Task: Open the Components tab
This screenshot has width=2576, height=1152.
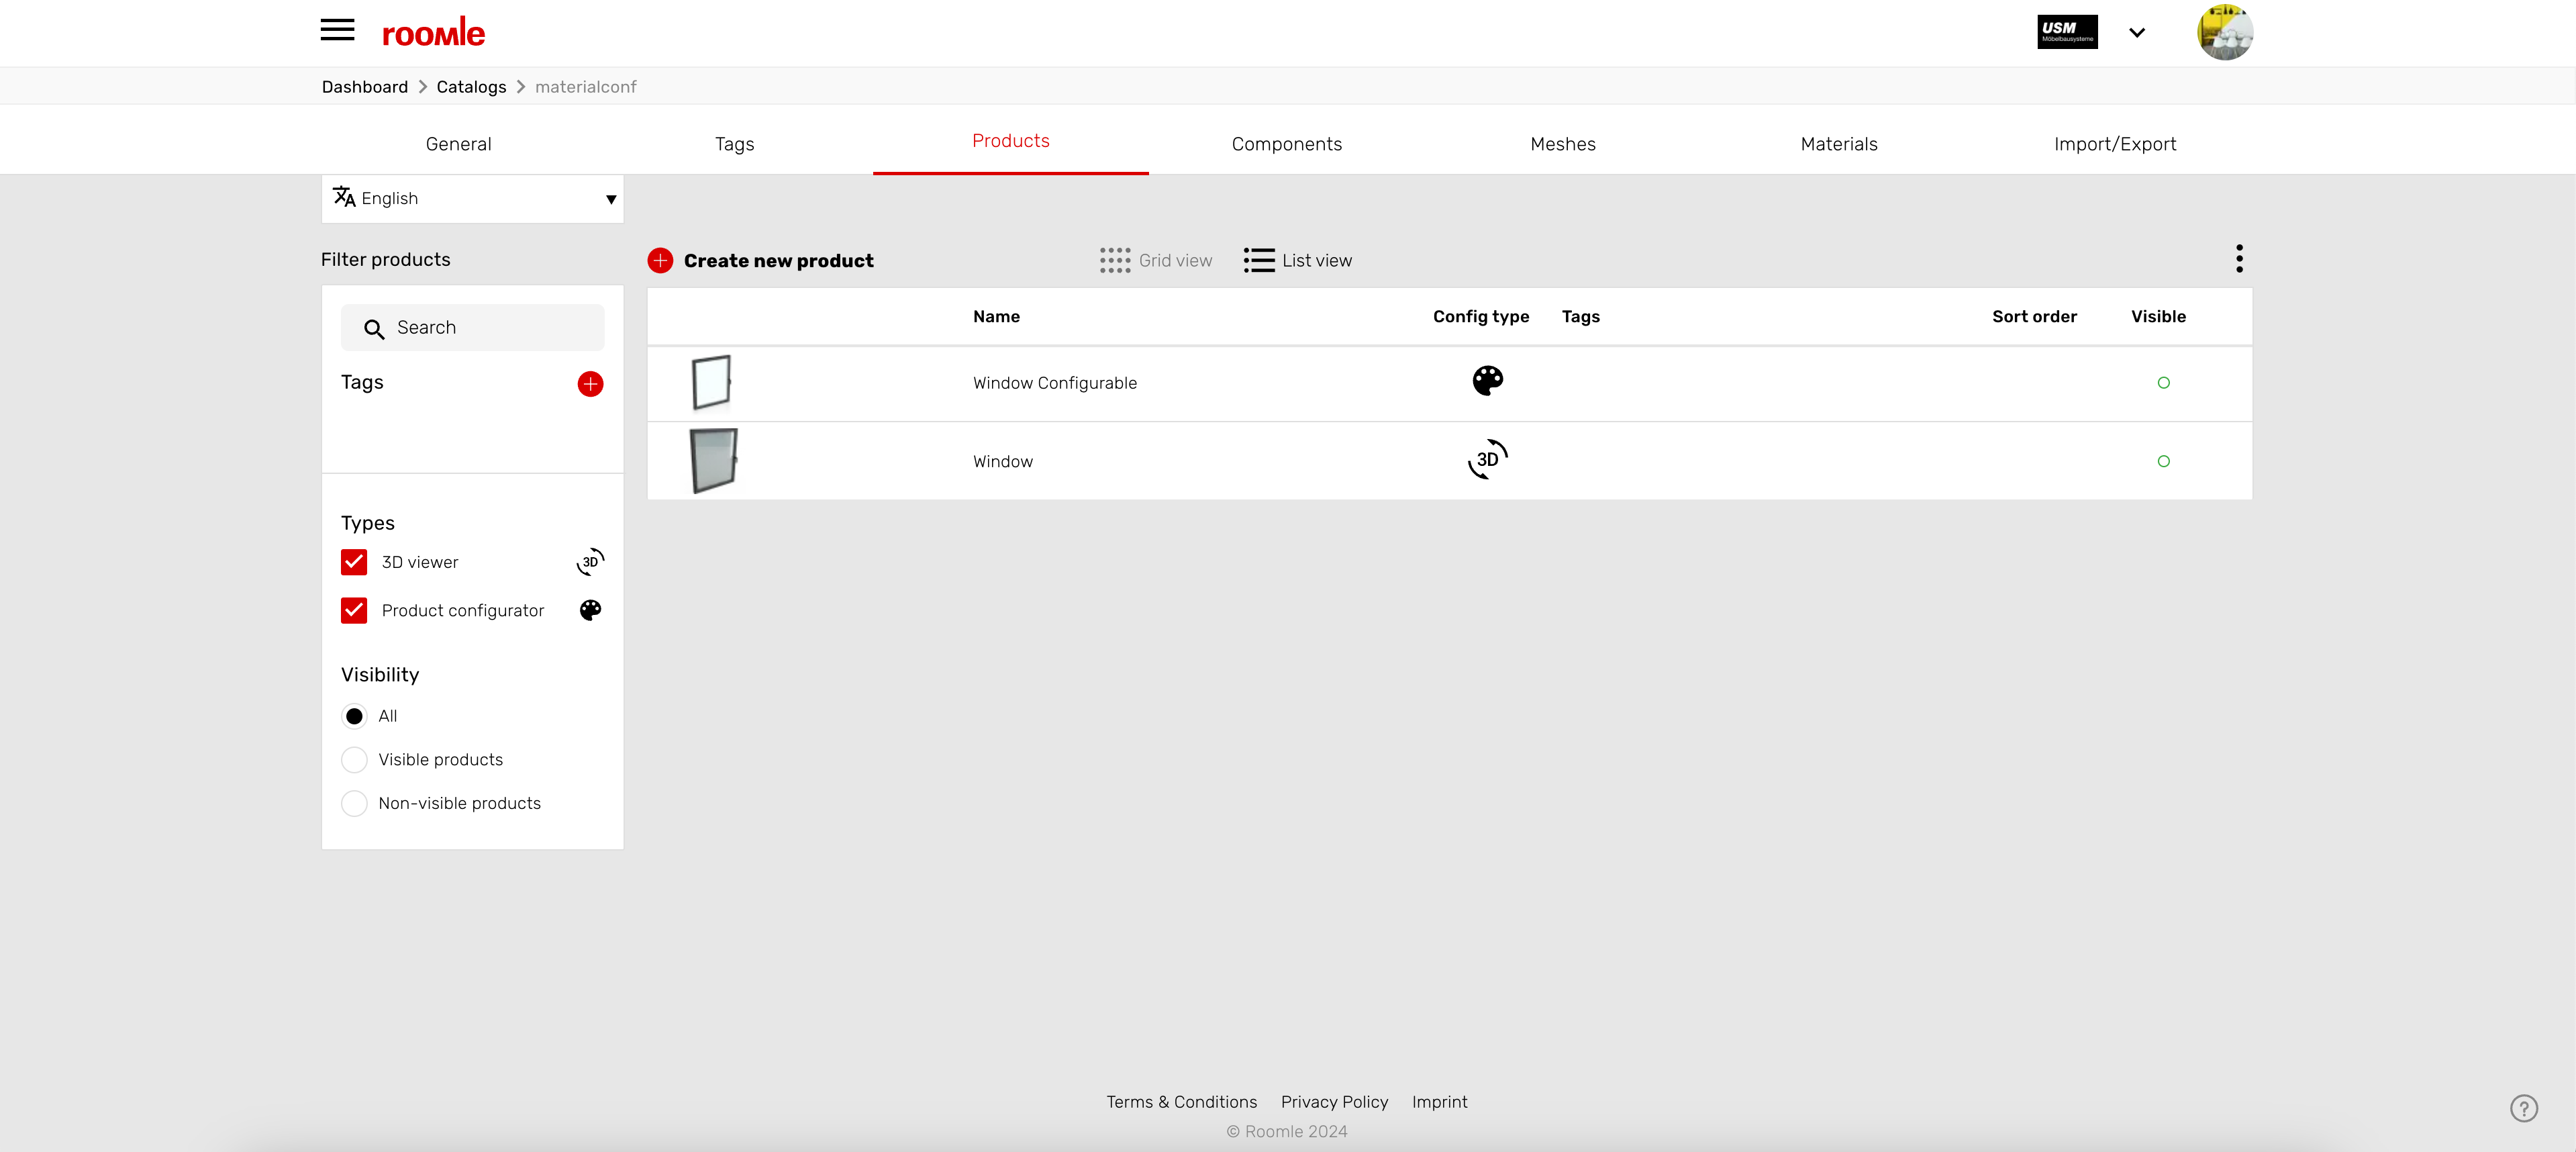Action: pyautogui.click(x=1286, y=144)
